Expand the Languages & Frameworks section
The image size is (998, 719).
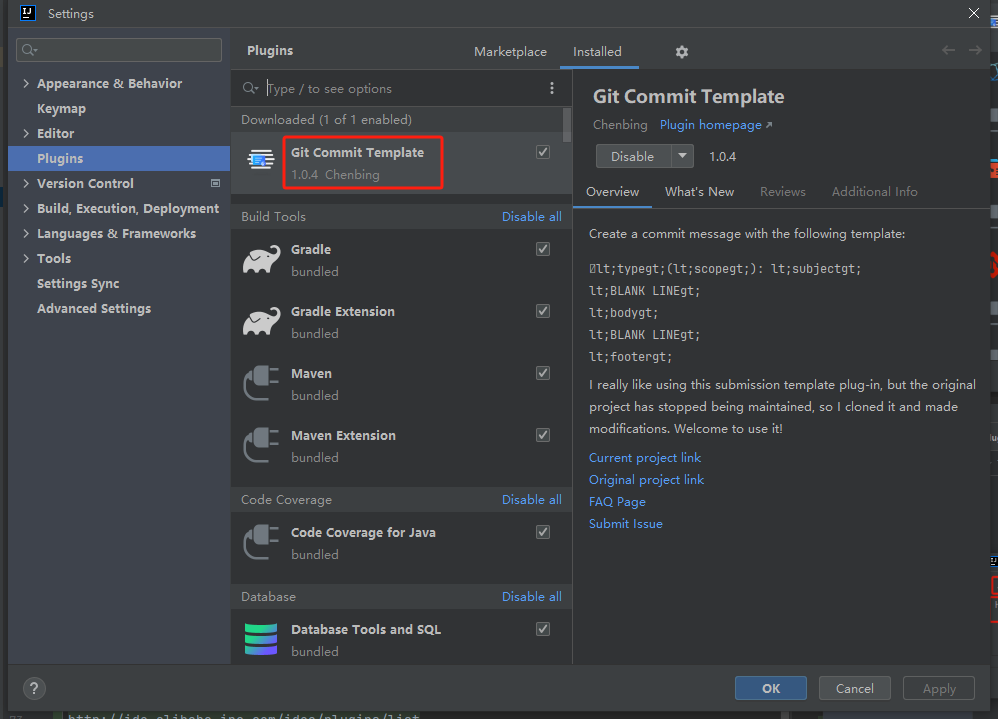(x=26, y=234)
